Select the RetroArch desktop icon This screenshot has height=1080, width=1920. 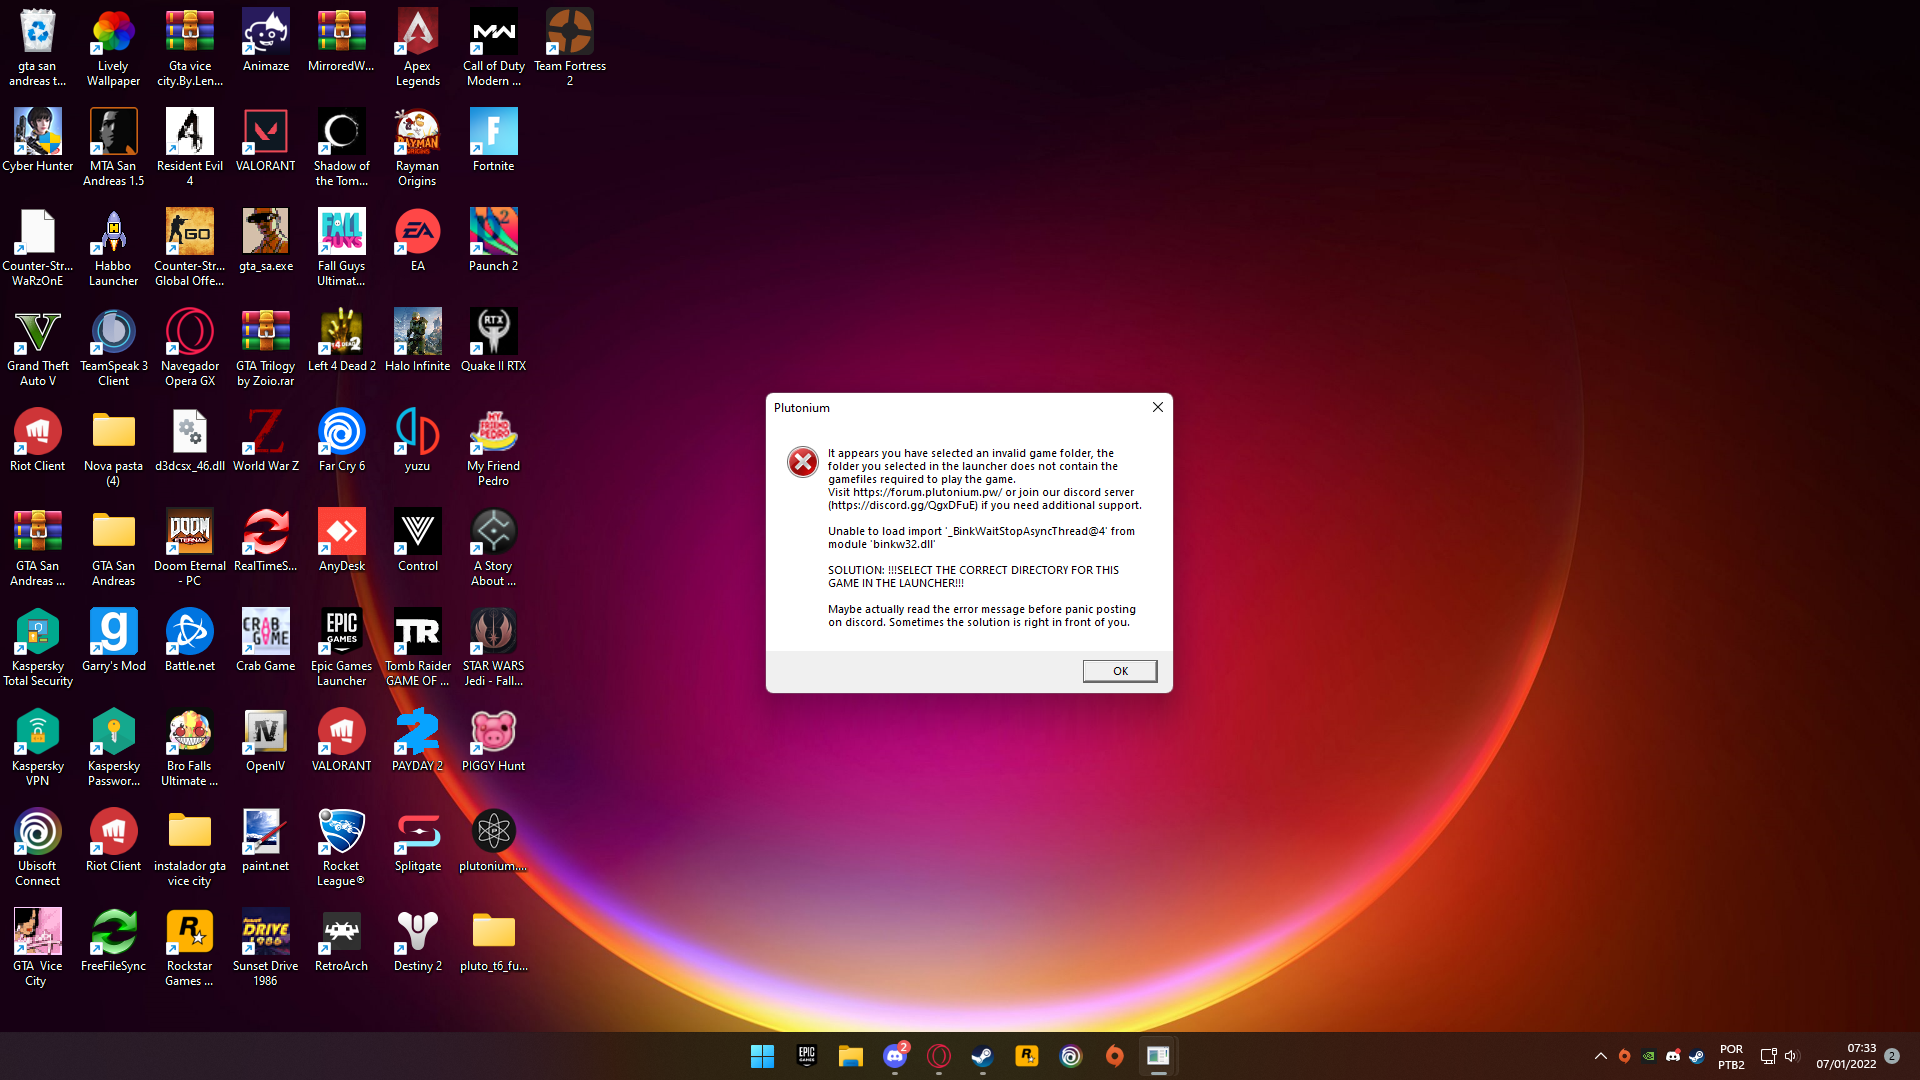pyautogui.click(x=342, y=940)
